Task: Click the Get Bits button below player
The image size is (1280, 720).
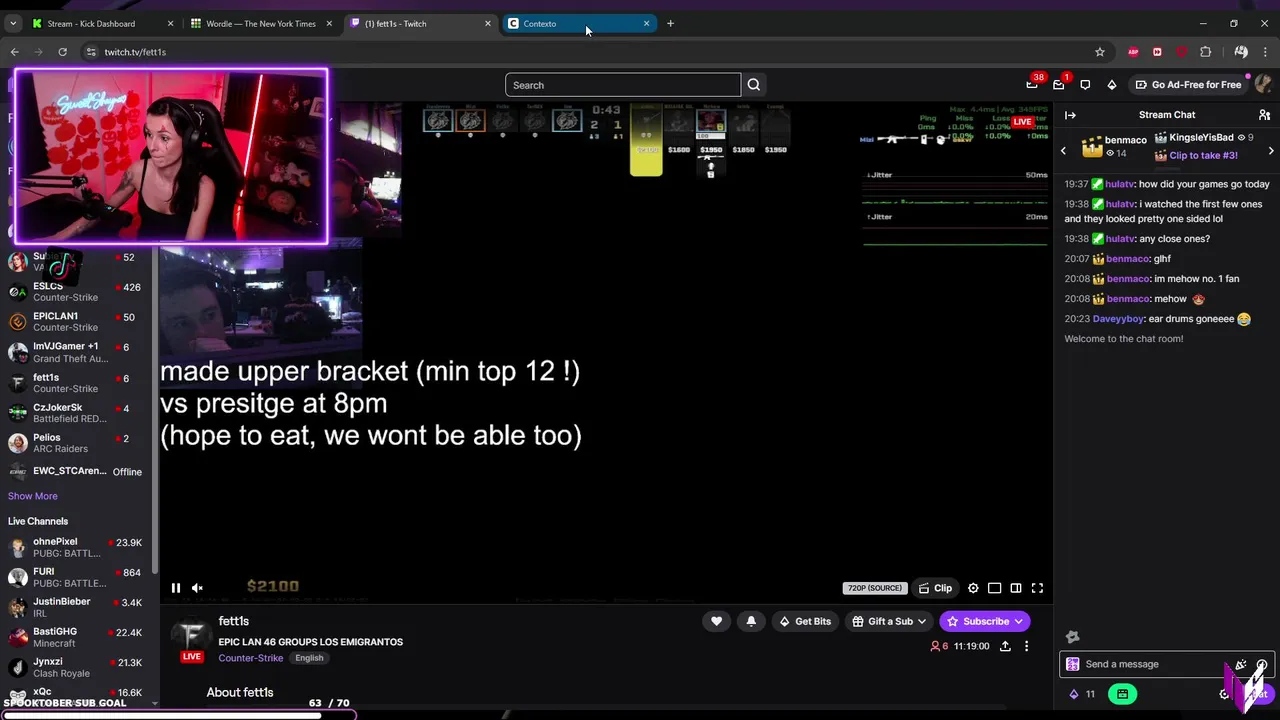Action: click(805, 622)
